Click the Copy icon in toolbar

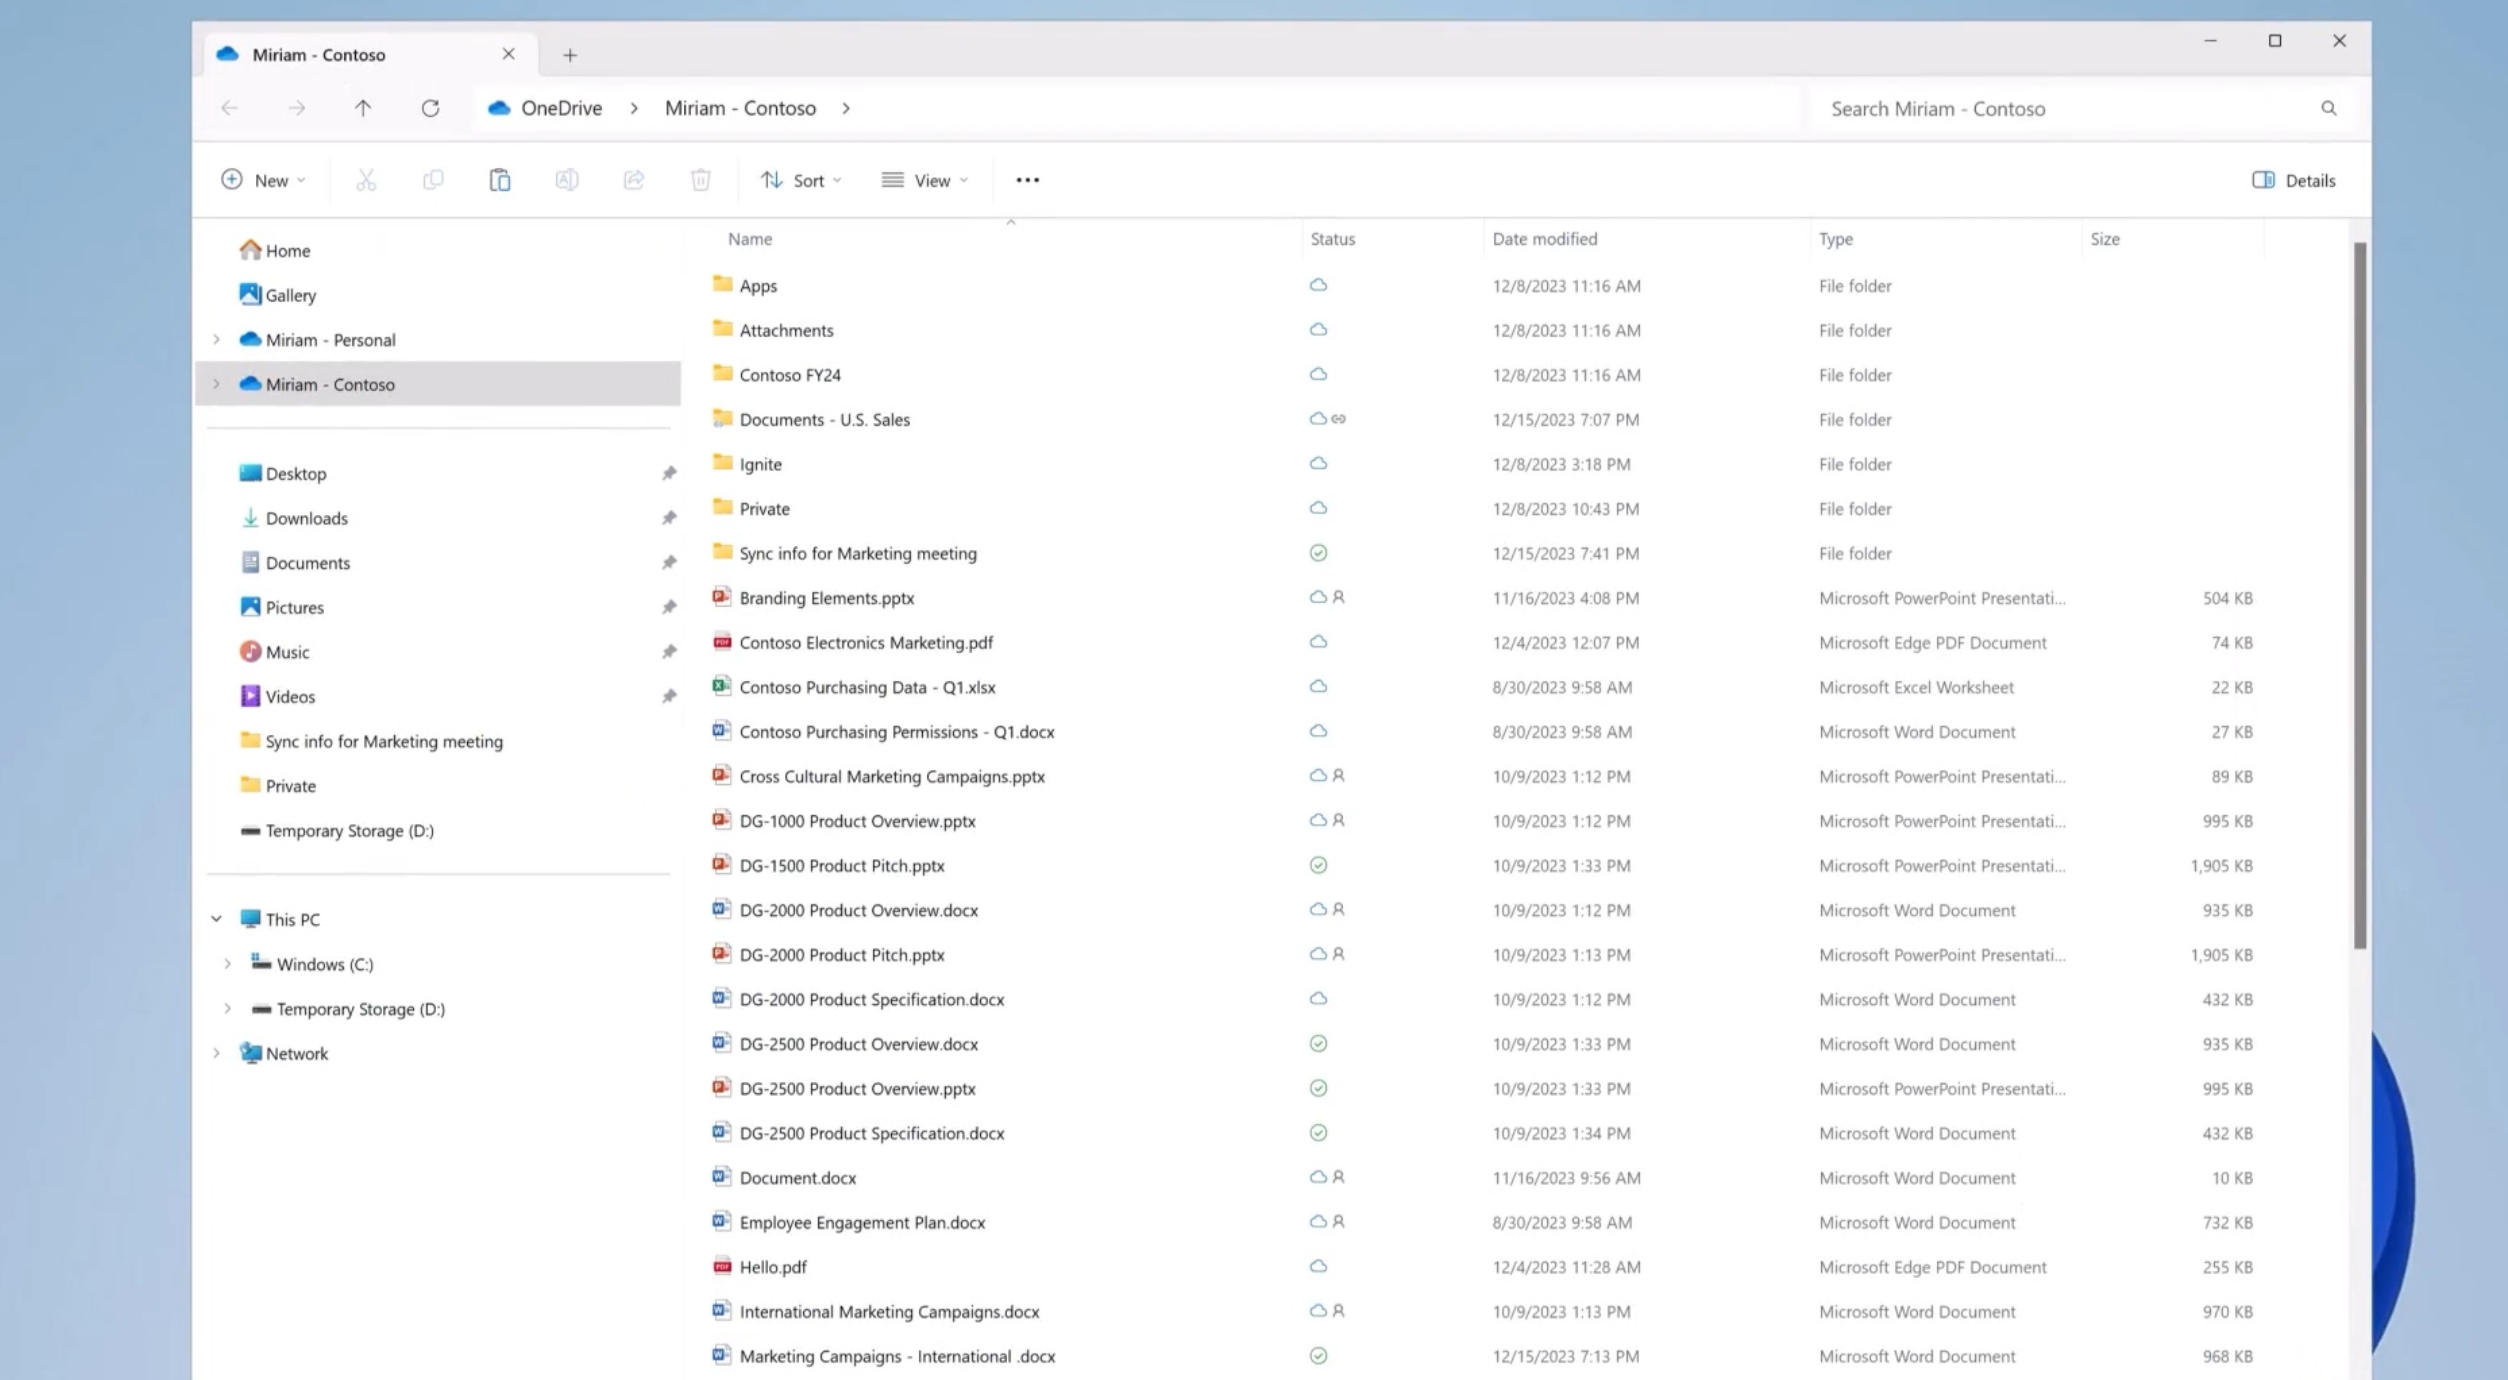click(433, 180)
